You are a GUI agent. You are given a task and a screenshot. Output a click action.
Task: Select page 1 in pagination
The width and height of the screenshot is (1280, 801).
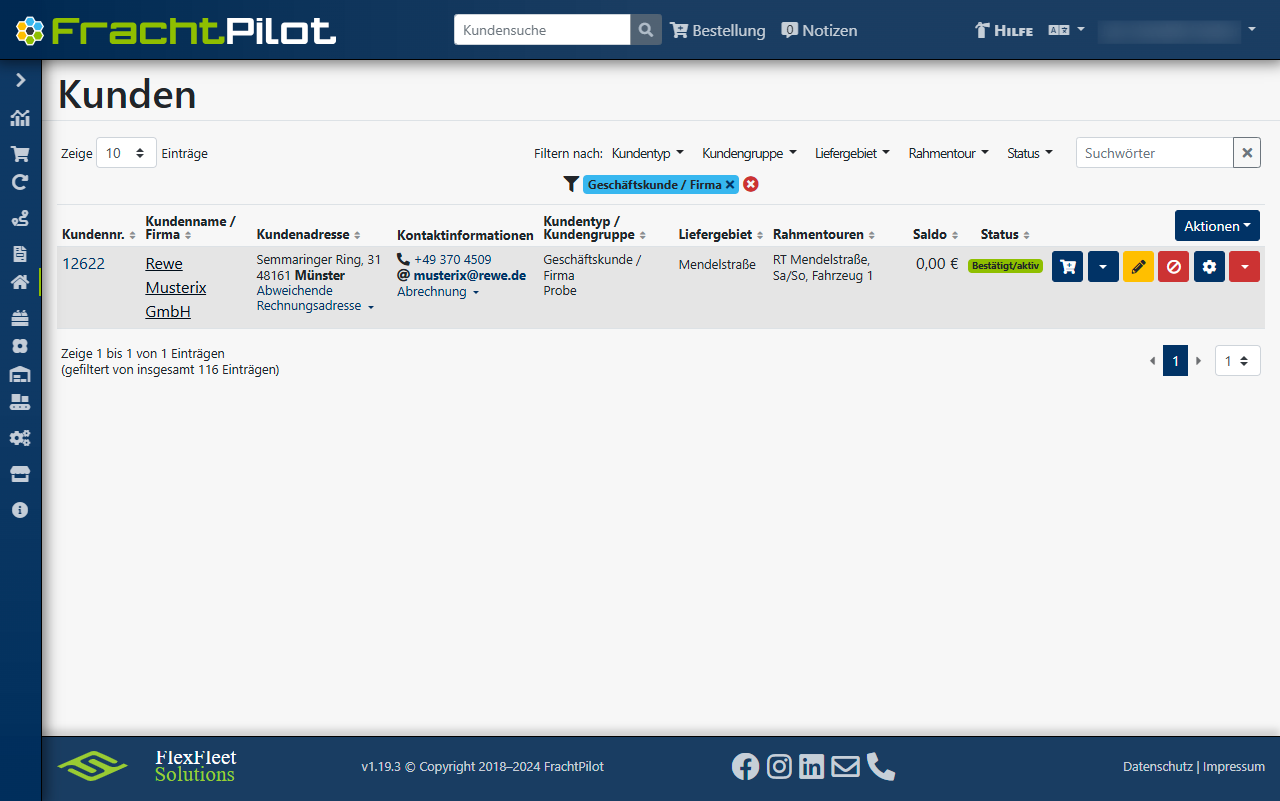pyautogui.click(x=1175, y=361)
